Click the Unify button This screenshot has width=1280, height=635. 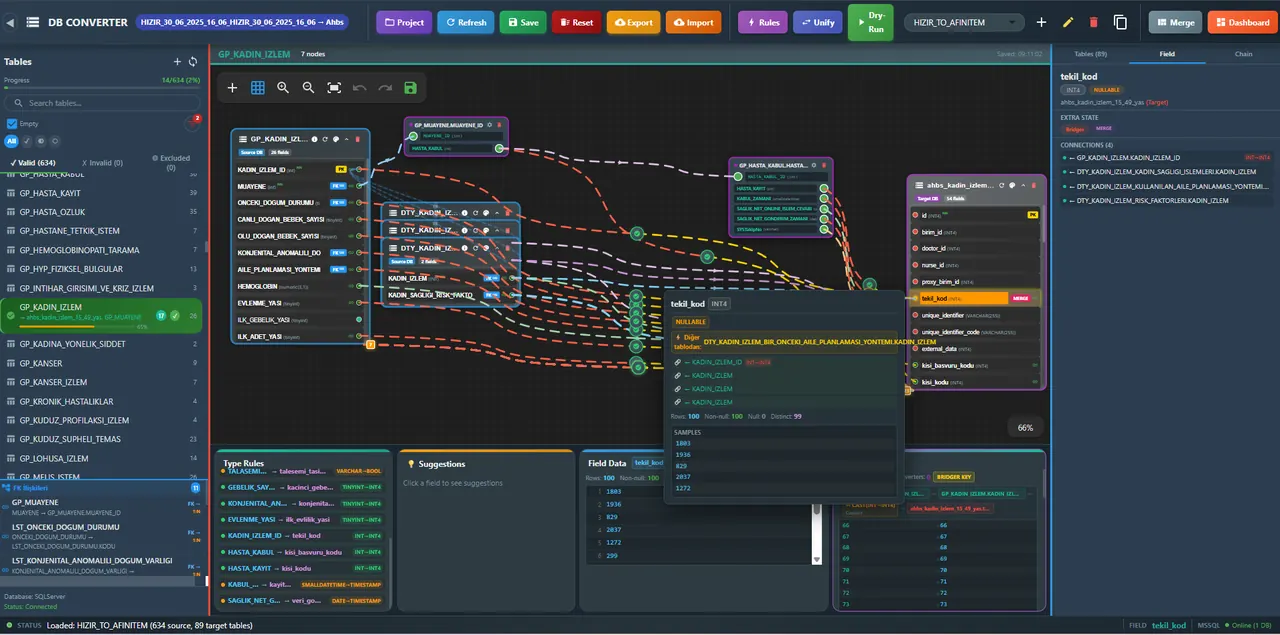[818, 22]
